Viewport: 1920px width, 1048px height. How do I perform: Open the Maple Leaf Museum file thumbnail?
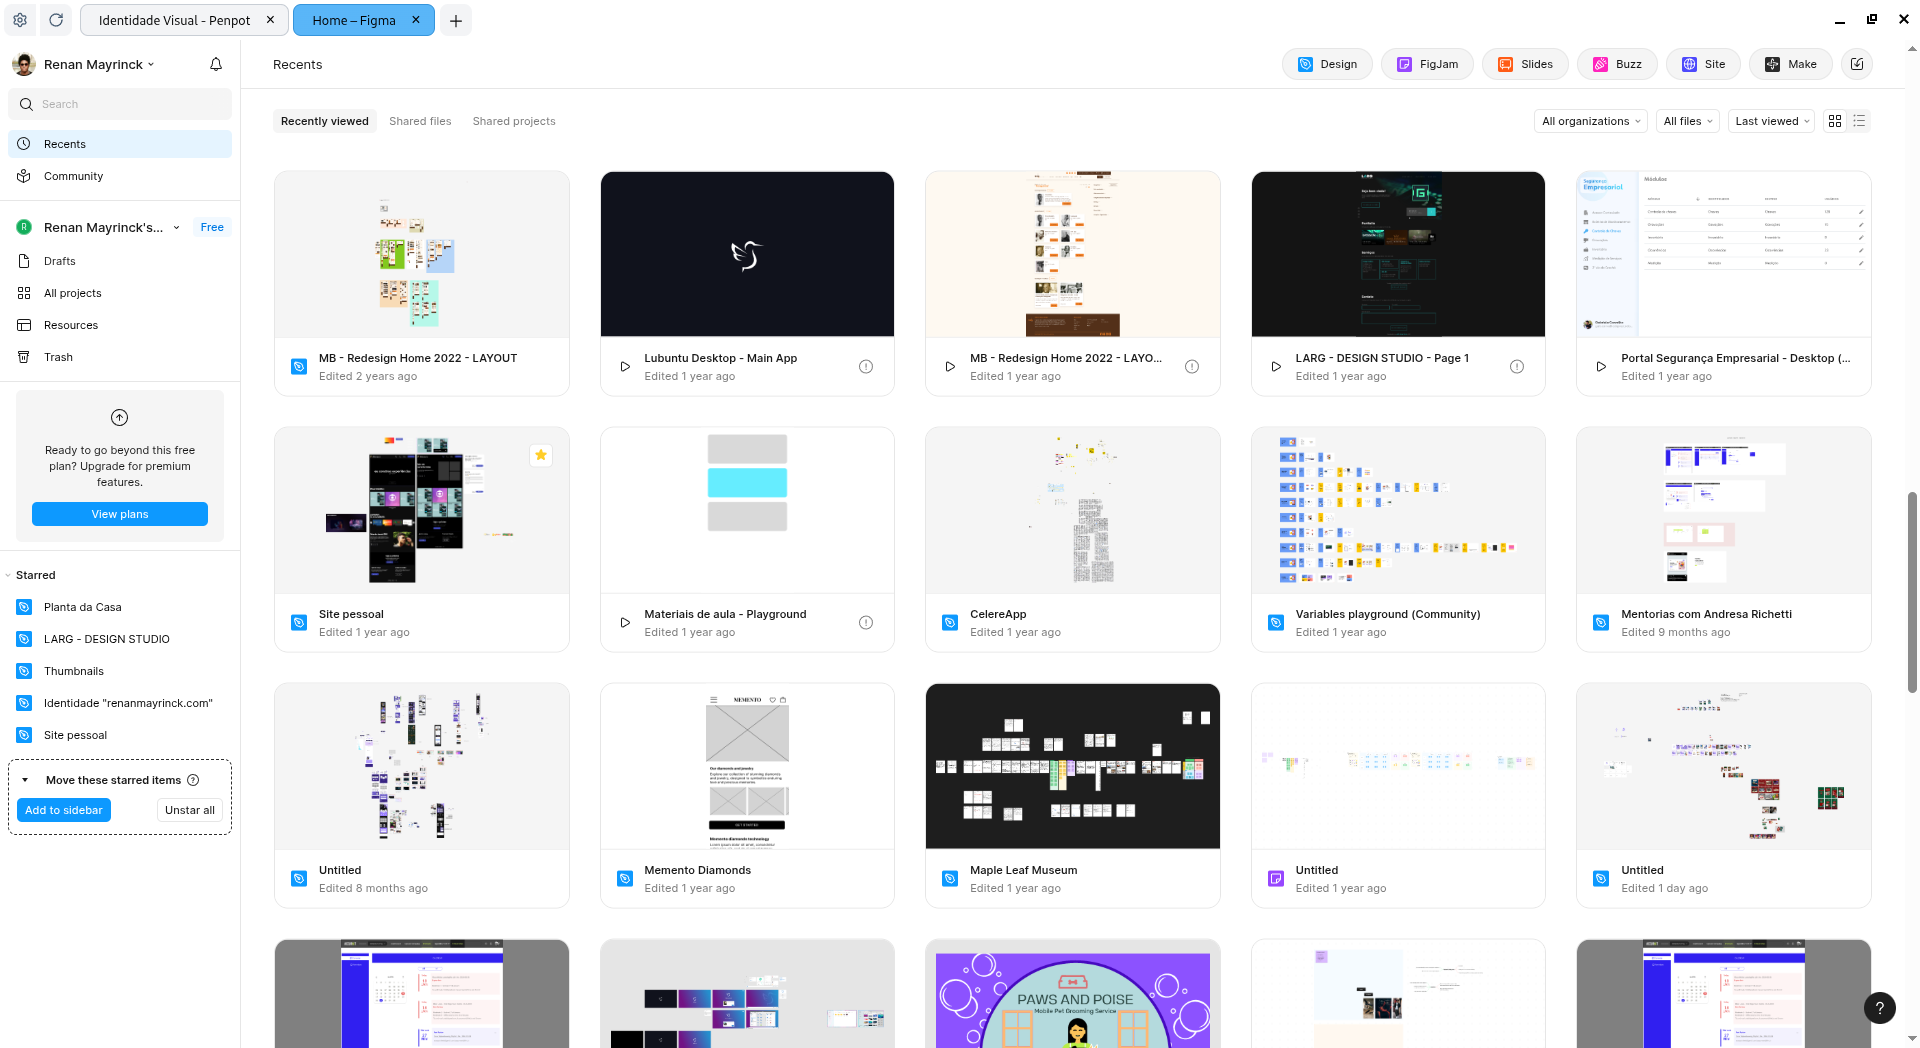1072,766
